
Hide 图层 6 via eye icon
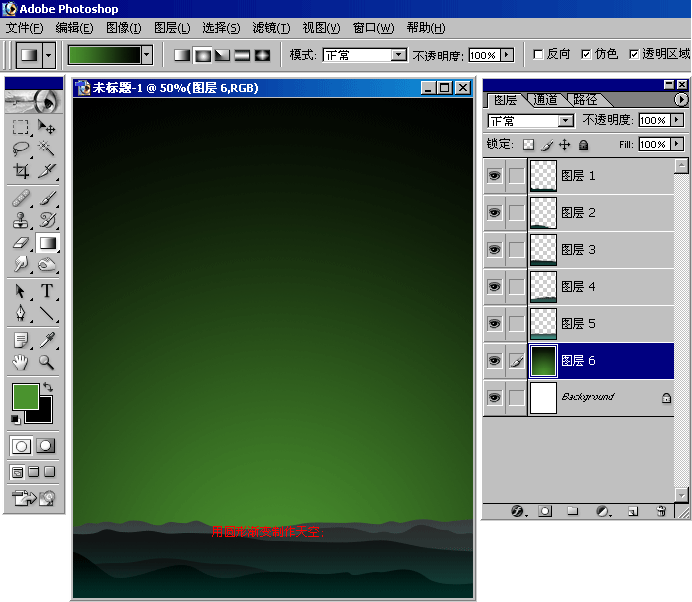click(494, 361)
